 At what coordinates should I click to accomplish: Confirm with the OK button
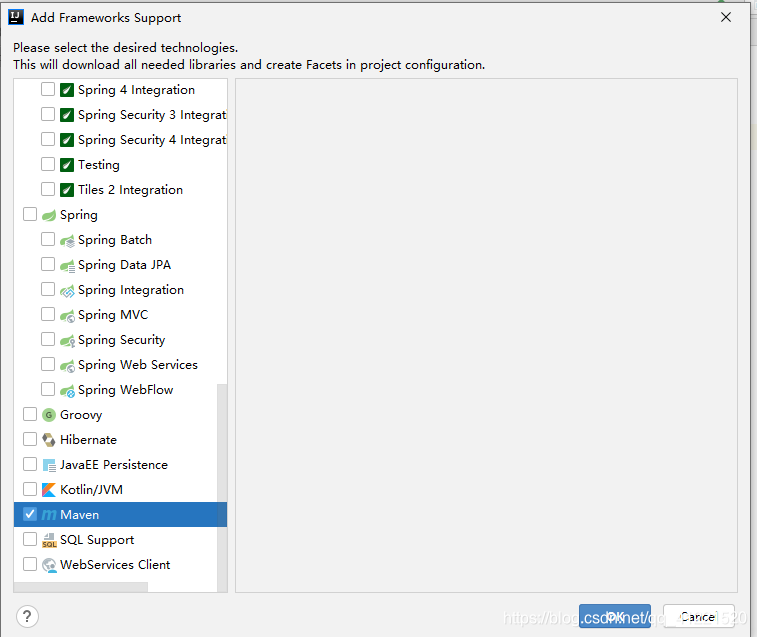coord(615,616)
